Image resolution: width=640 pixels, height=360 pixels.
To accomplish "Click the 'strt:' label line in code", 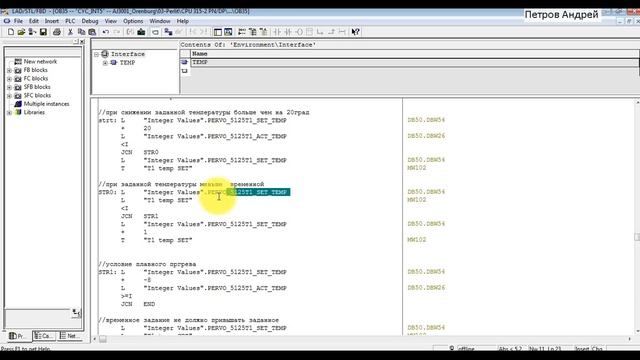I will click(x=193, y=120).
